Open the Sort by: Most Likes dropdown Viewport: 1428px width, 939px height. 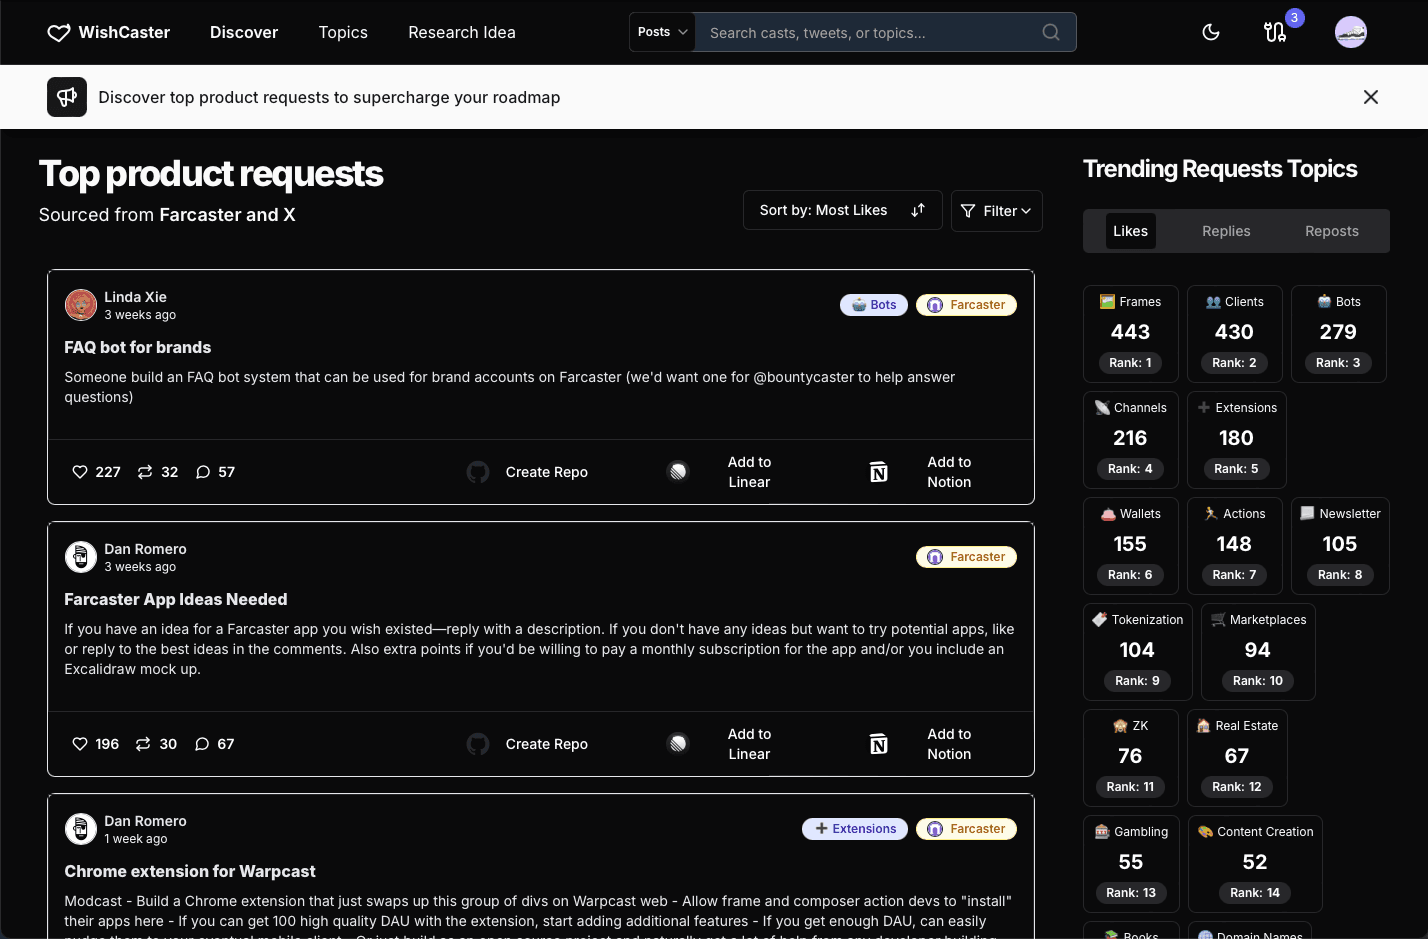coord(843,210)
